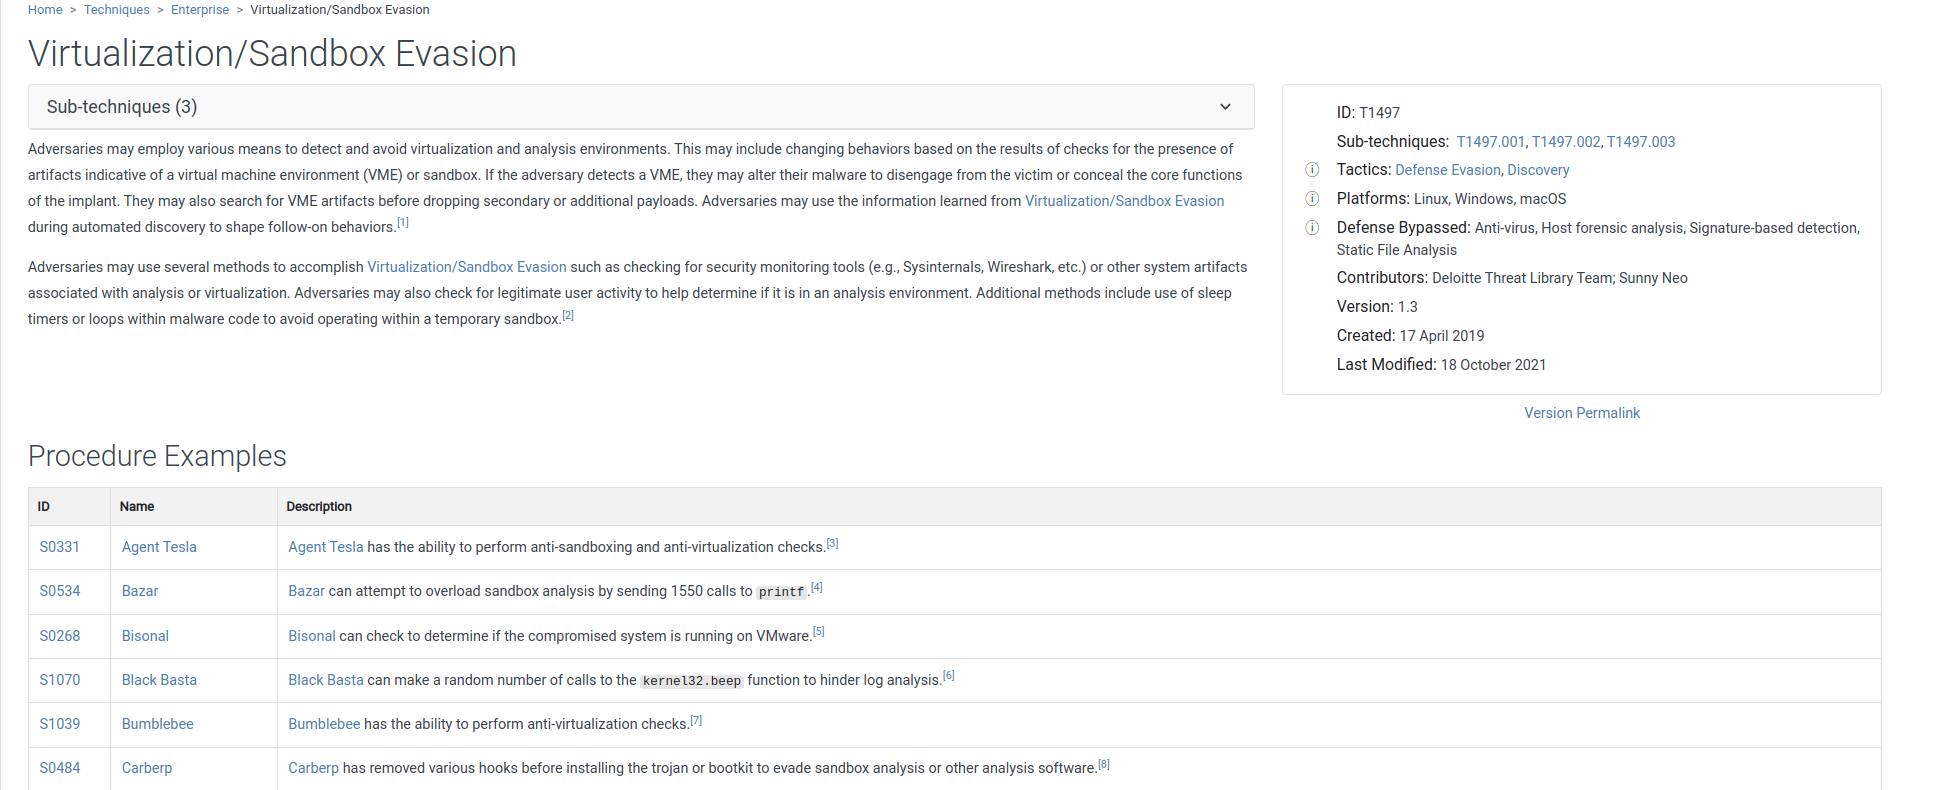Open sub-technique T1497.003 link

coord(1640,142)
